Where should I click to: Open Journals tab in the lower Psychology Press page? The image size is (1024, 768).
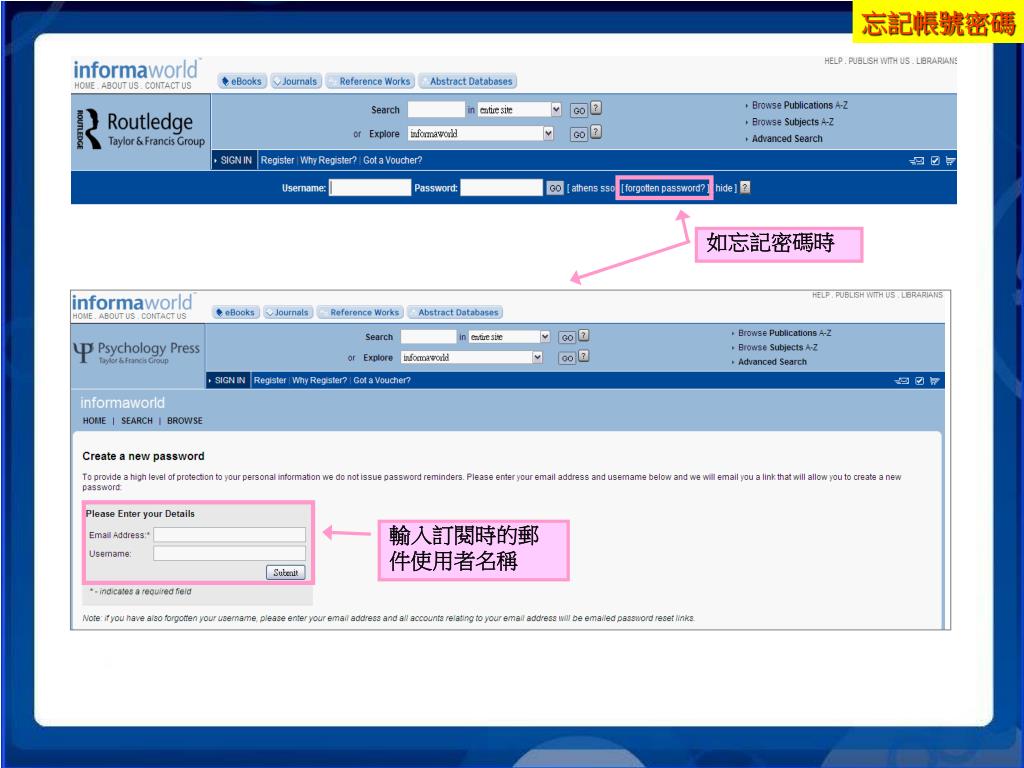(x=288, y=312)
